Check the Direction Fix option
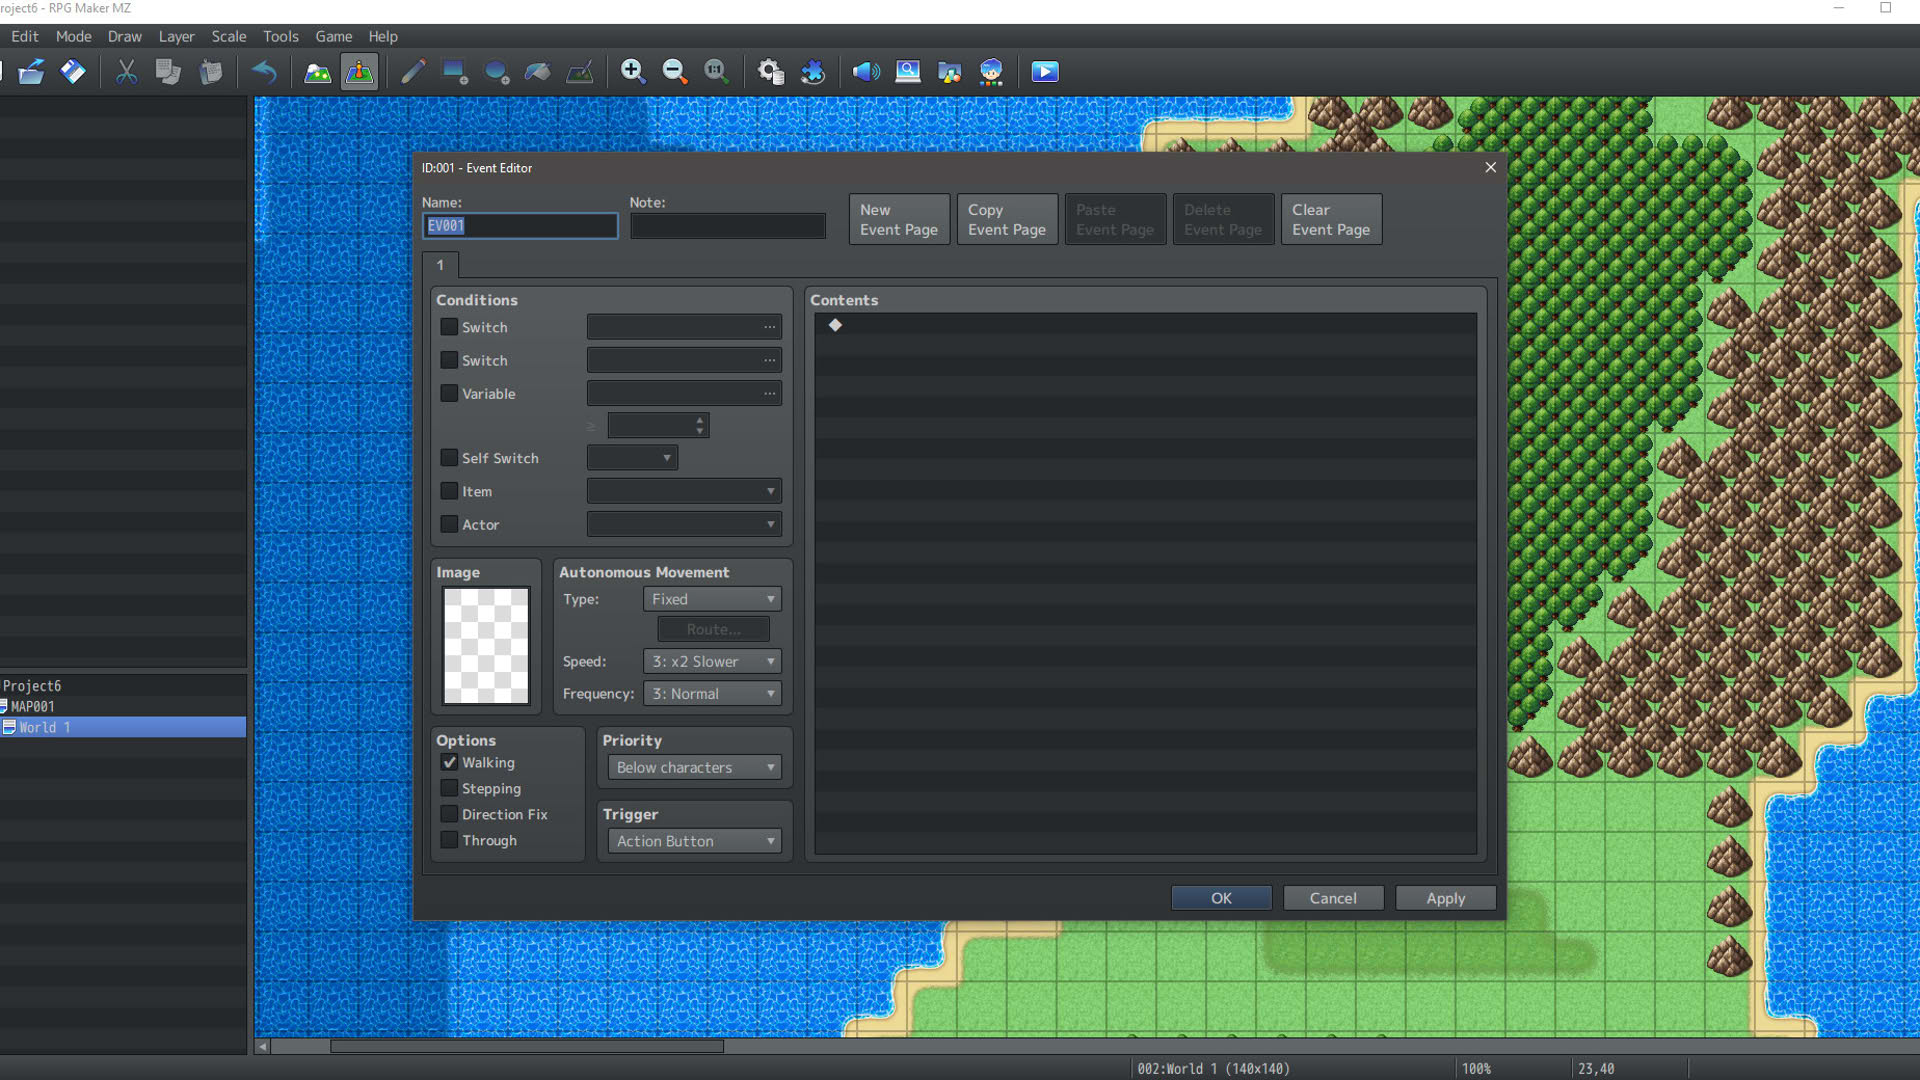The height and width of the screenshot is (1080, 1920). (x=449, y=814)
